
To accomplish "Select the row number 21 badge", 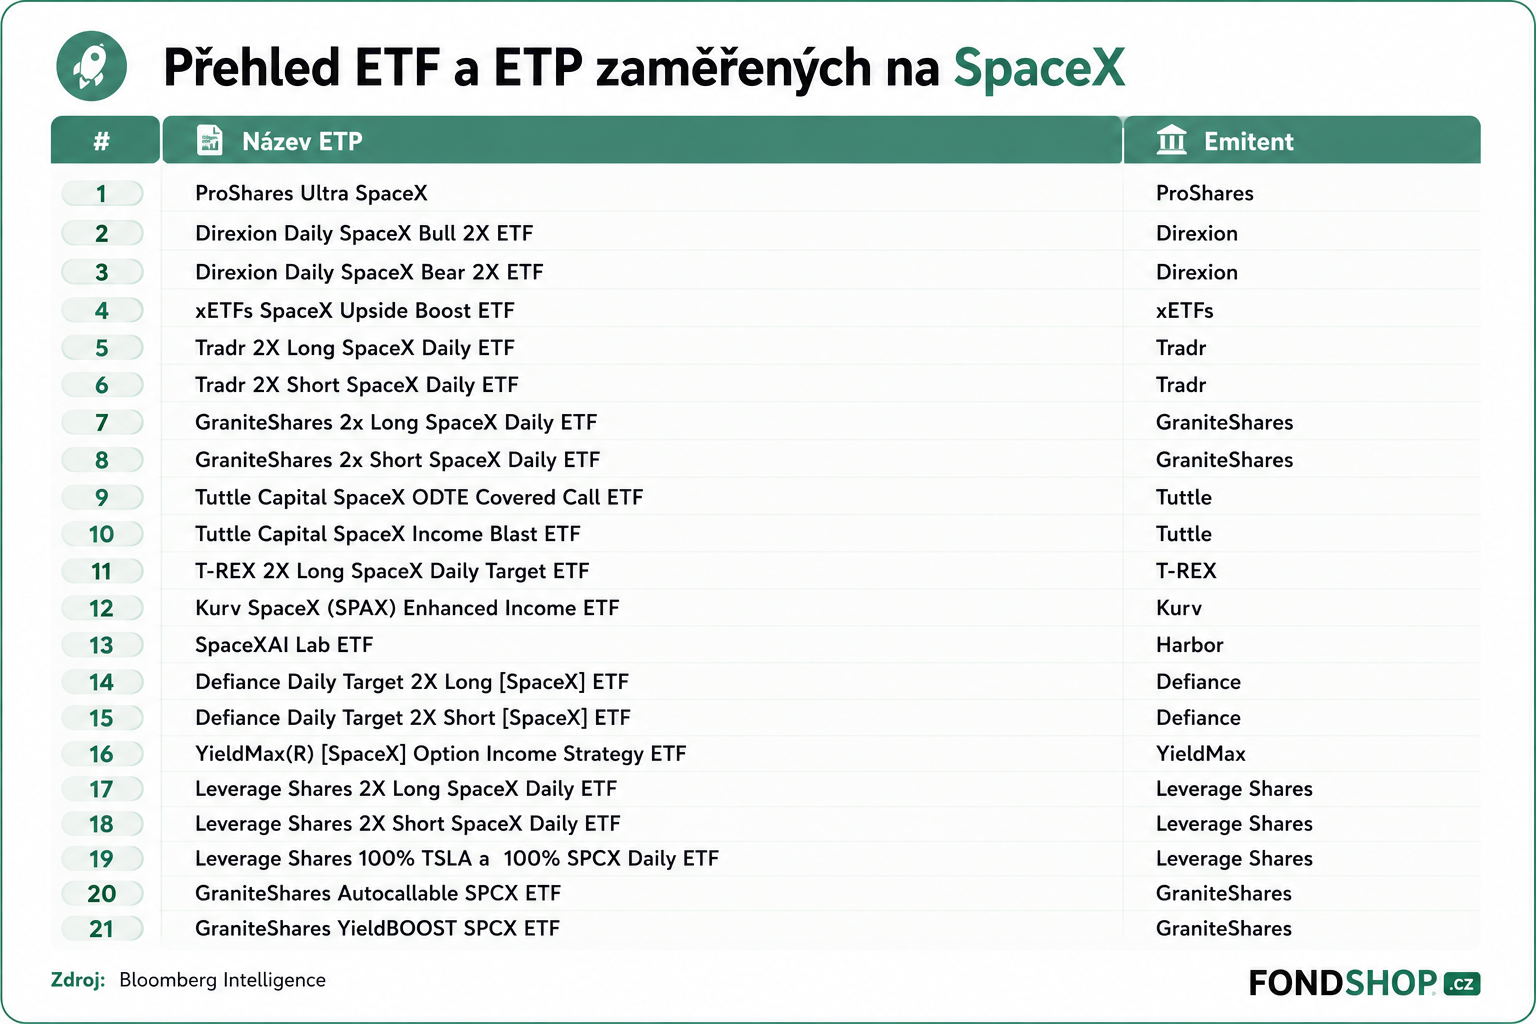I will (x=102, y=929).
